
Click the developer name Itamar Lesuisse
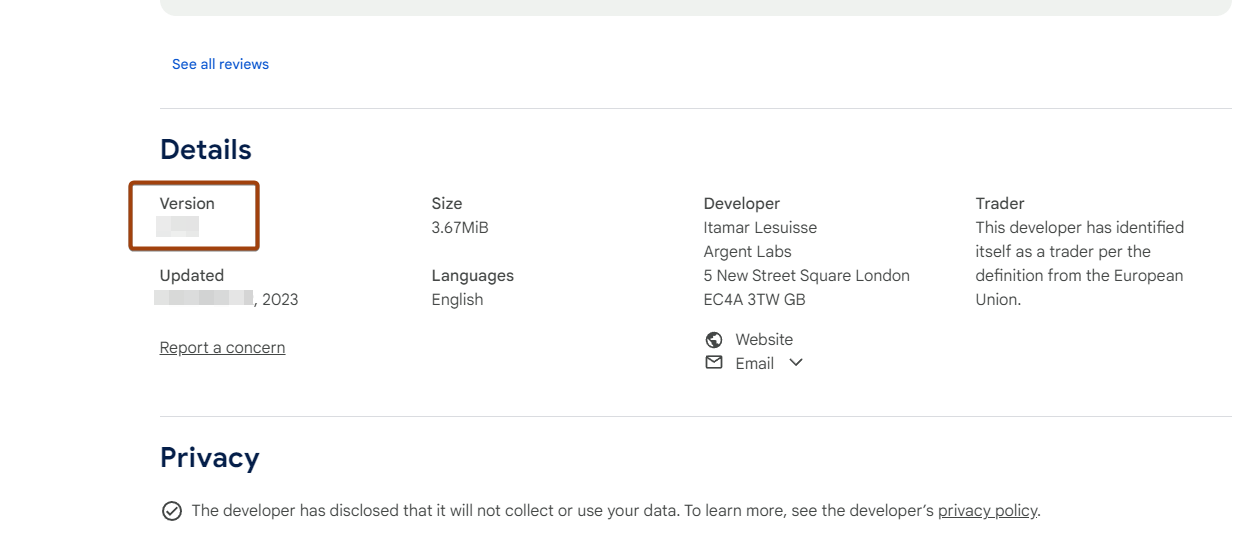point(760,228)
